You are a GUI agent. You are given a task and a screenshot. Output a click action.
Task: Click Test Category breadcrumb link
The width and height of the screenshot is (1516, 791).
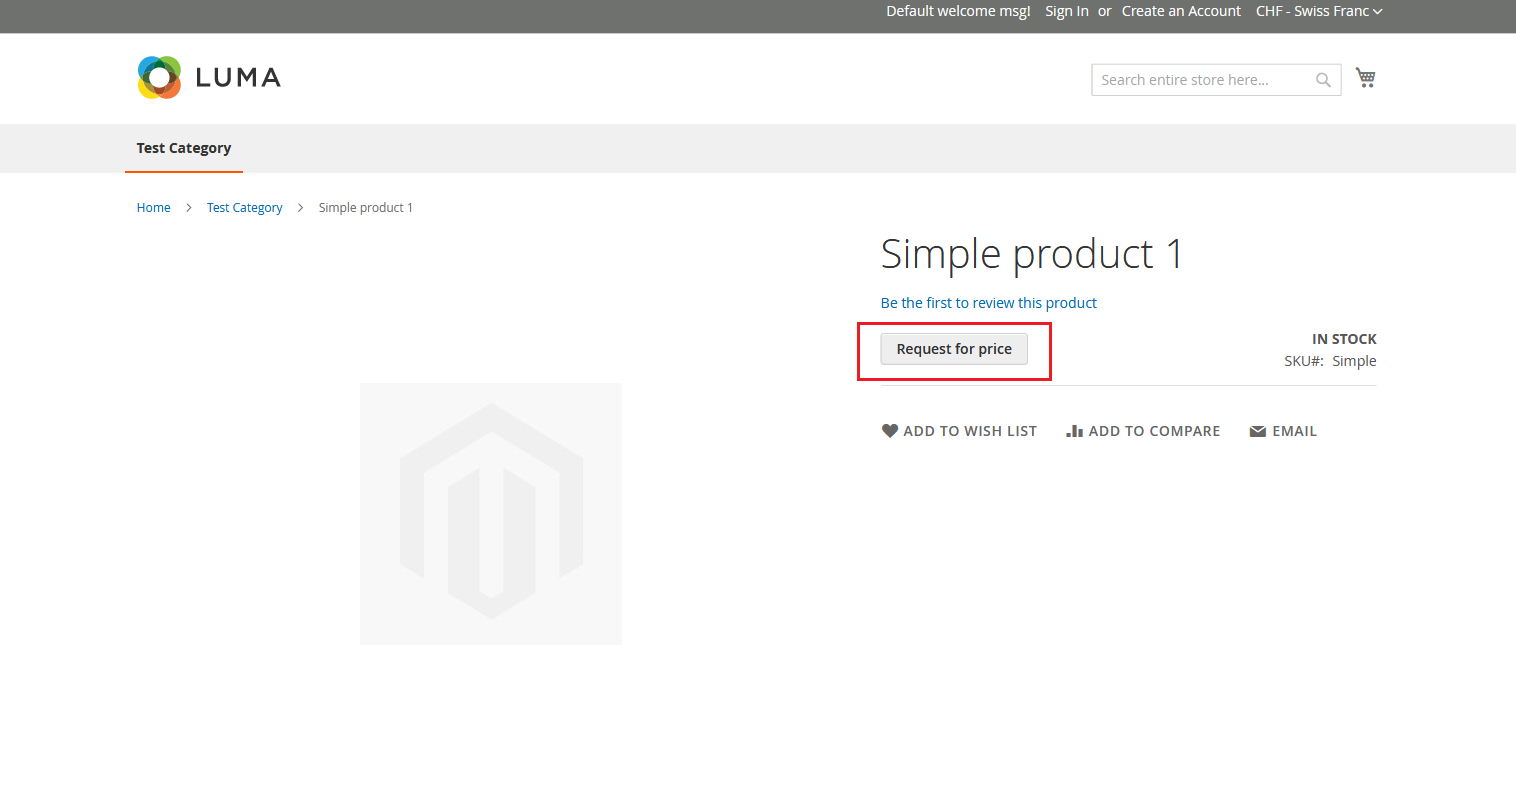point(244,208)
